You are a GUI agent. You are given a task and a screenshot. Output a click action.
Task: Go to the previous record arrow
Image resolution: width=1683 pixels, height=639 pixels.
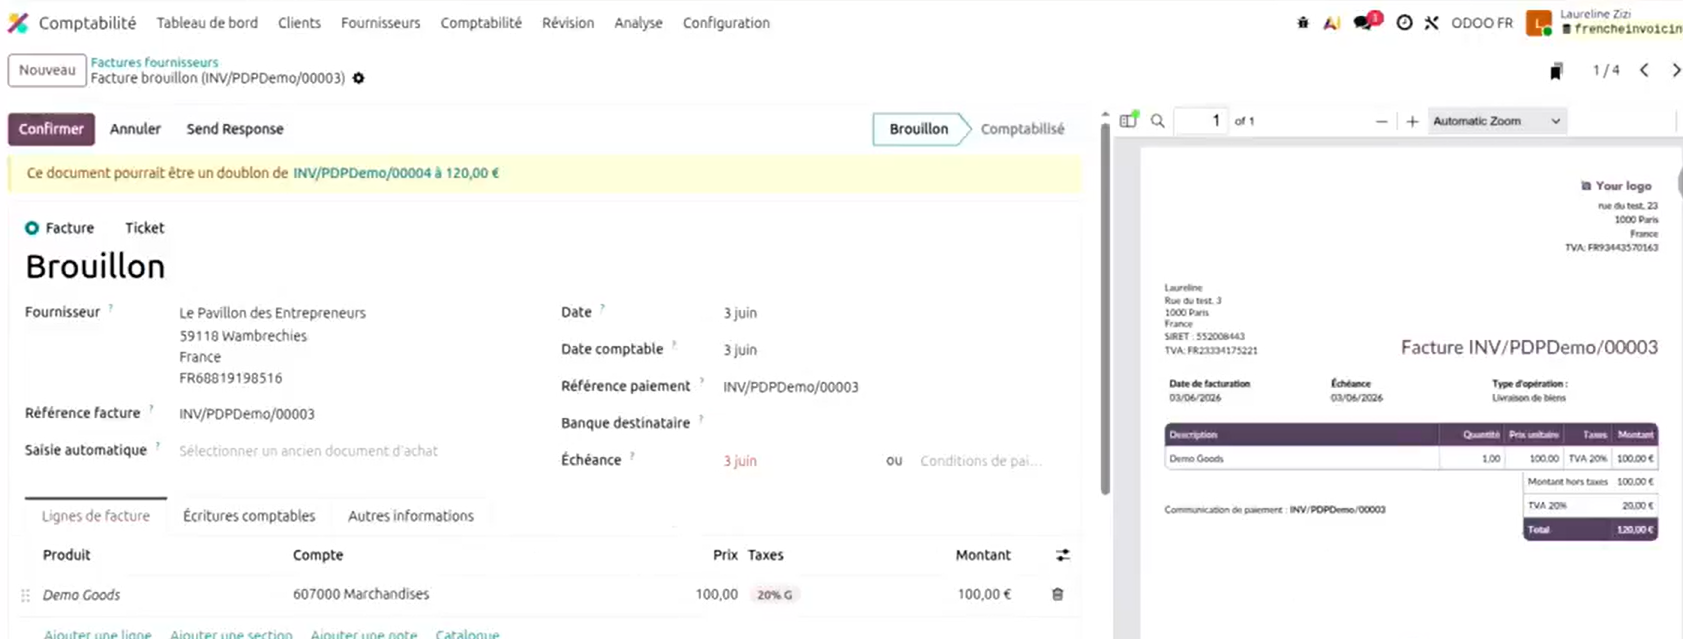click(x=1644, y=70)
